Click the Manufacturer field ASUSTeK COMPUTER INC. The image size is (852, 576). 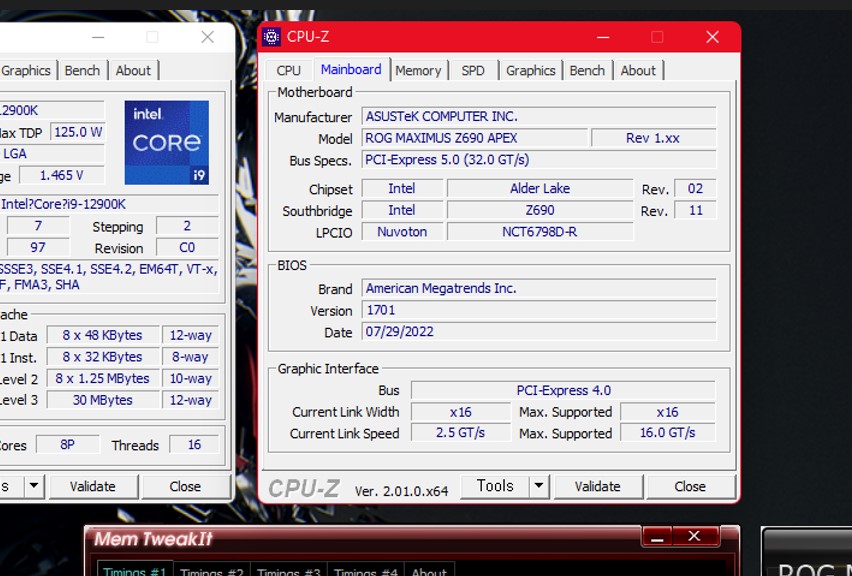(539, 116)
